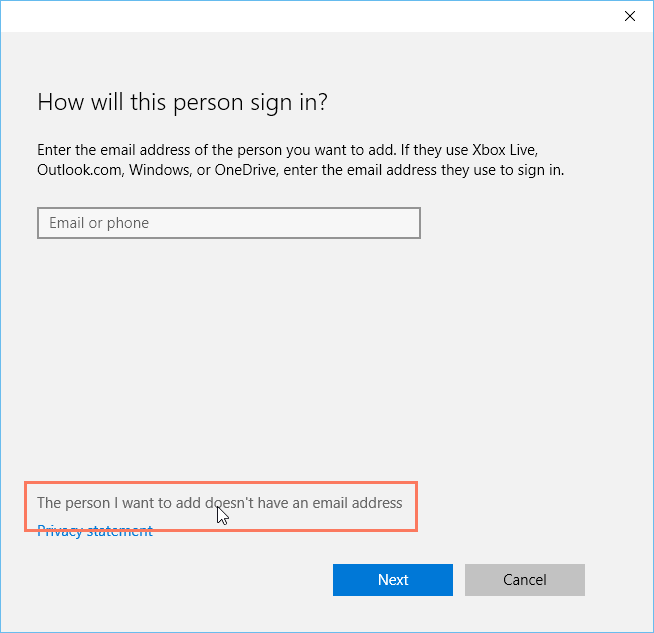View Microsoft's Privacy statement
This screenshot has width=654, height=633.
tap(95, 531)
